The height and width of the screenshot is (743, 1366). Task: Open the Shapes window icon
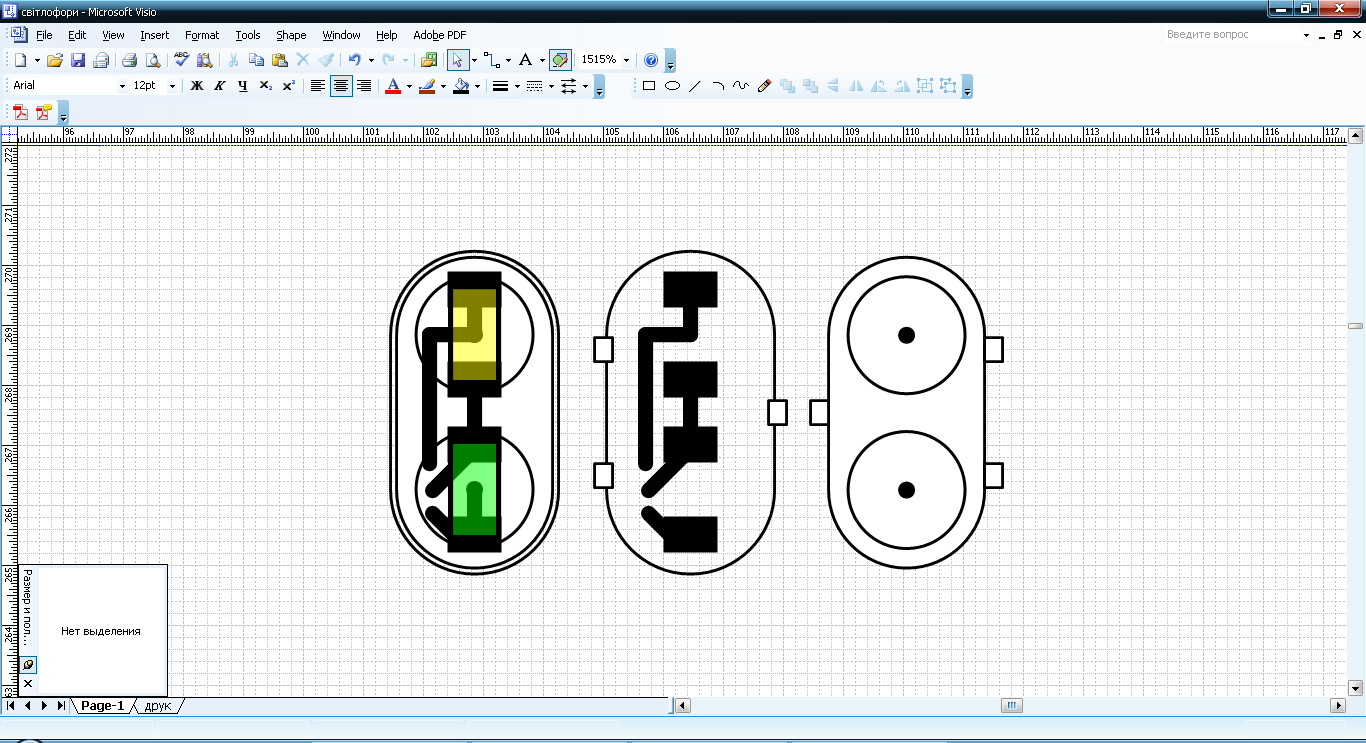point(430,60)
